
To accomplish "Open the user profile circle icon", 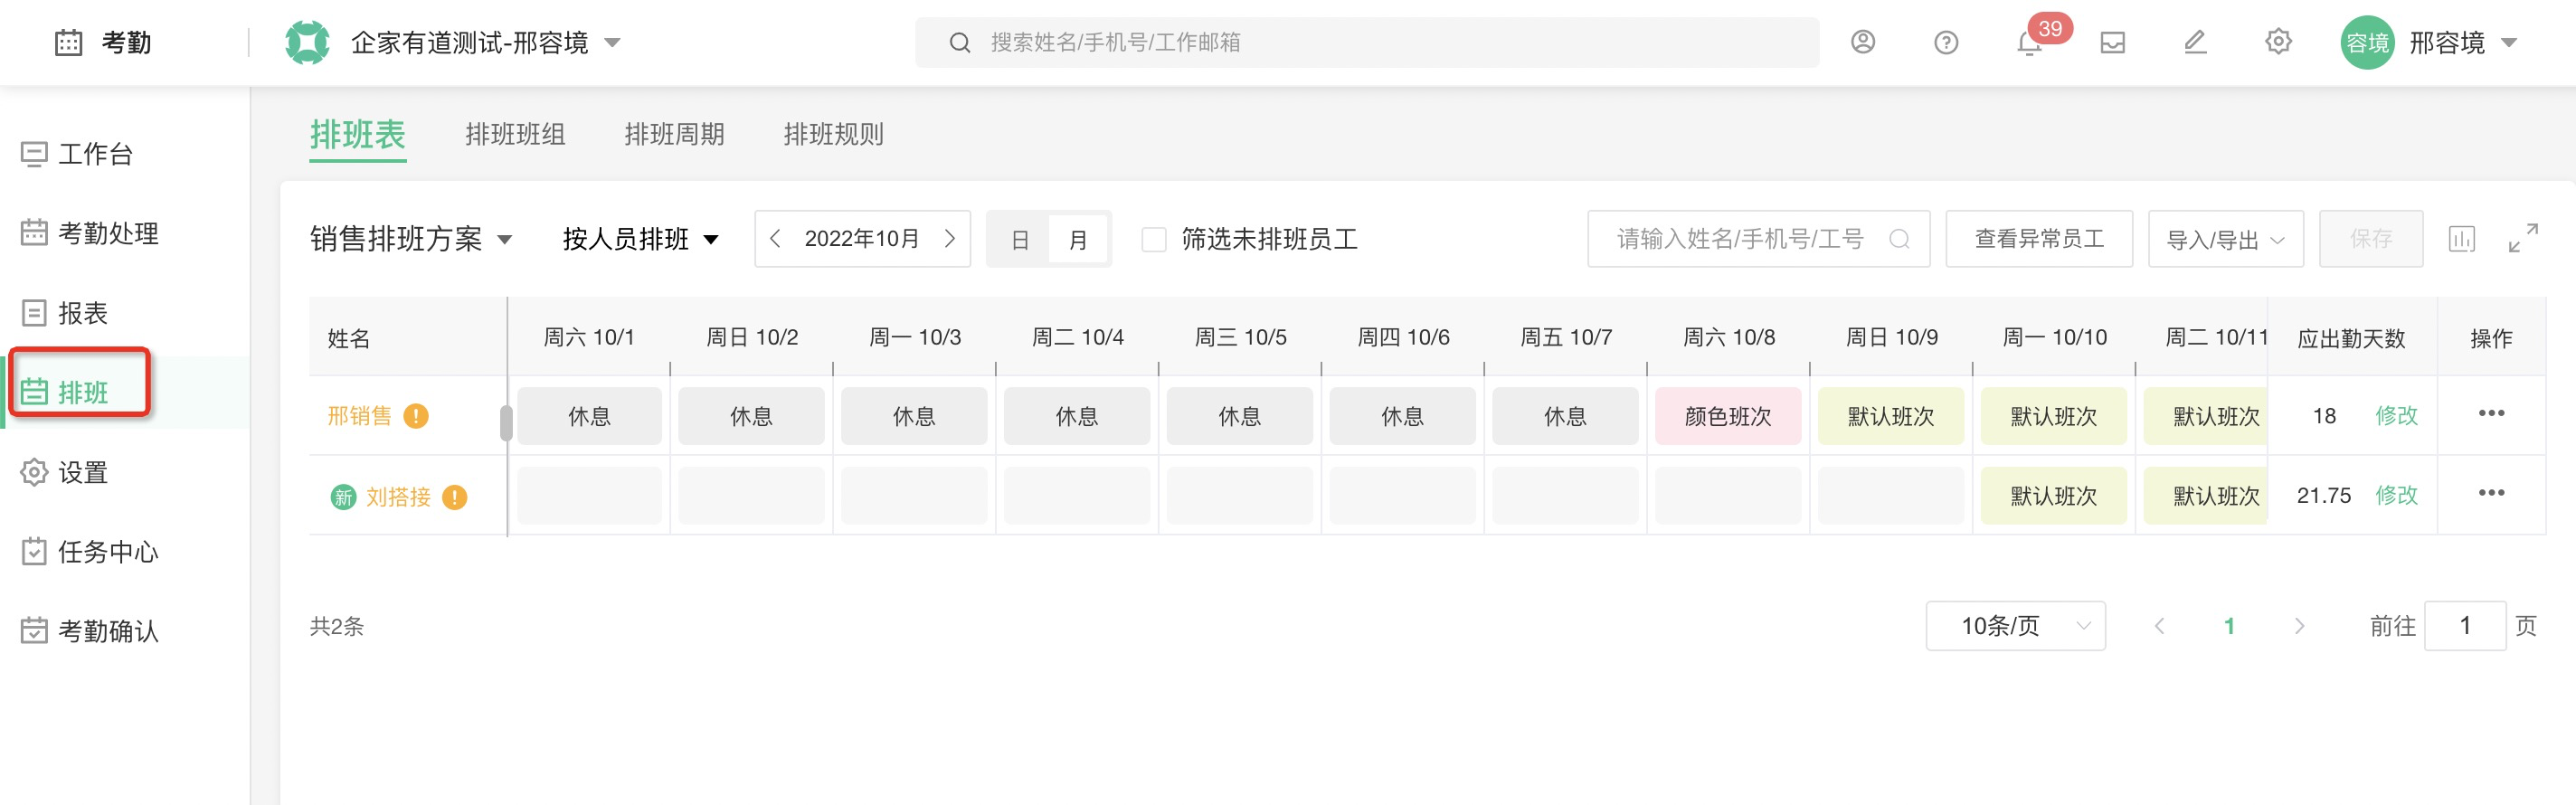I will pyautogui.click(x=1862, y=42).
